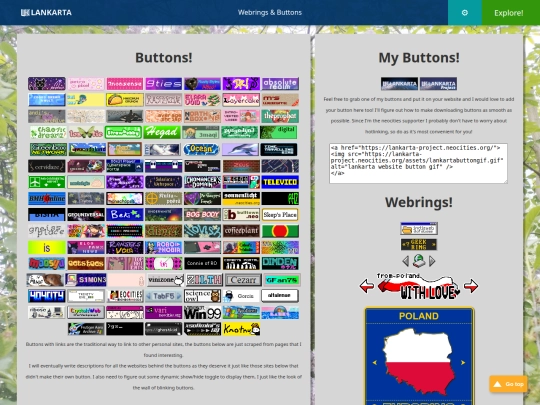Click the orange Go top button

pos(508,384)
